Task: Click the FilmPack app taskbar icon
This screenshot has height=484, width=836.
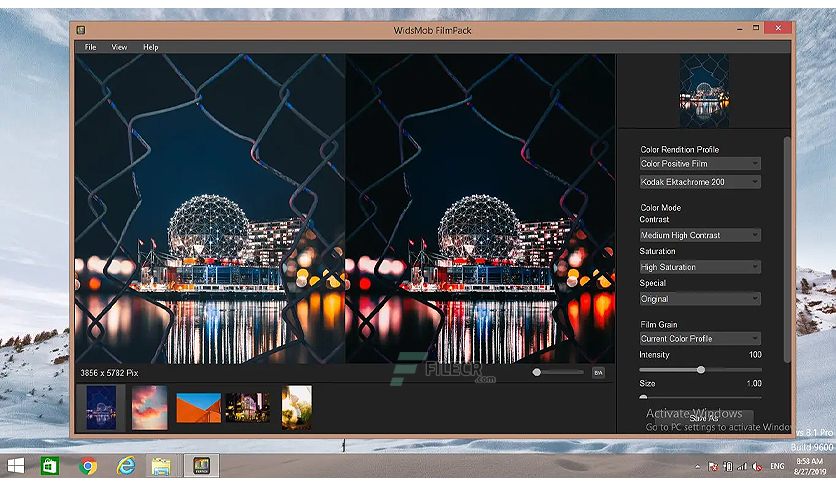Action: click(x=202, y=466)
